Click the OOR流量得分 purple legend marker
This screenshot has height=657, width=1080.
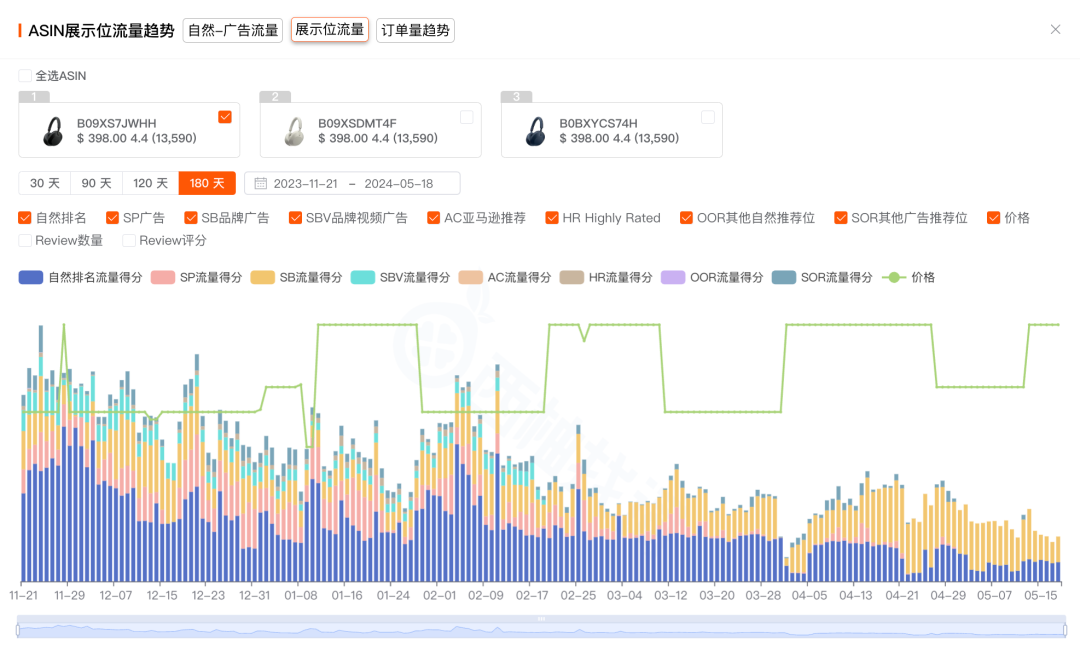pyautogui.click(x=674, y=278)
